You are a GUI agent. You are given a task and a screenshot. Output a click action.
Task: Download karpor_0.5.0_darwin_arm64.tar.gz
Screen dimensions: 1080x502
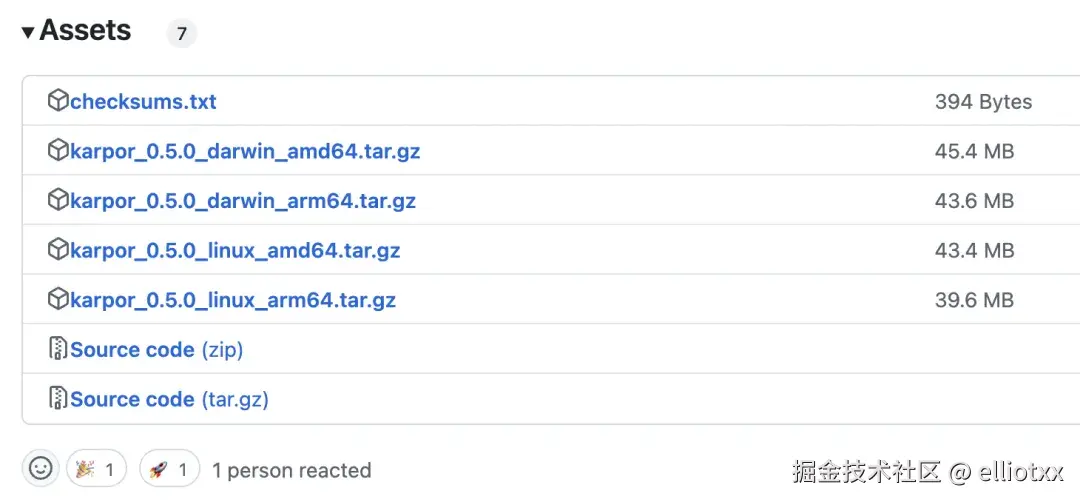[x=243, y=201]
